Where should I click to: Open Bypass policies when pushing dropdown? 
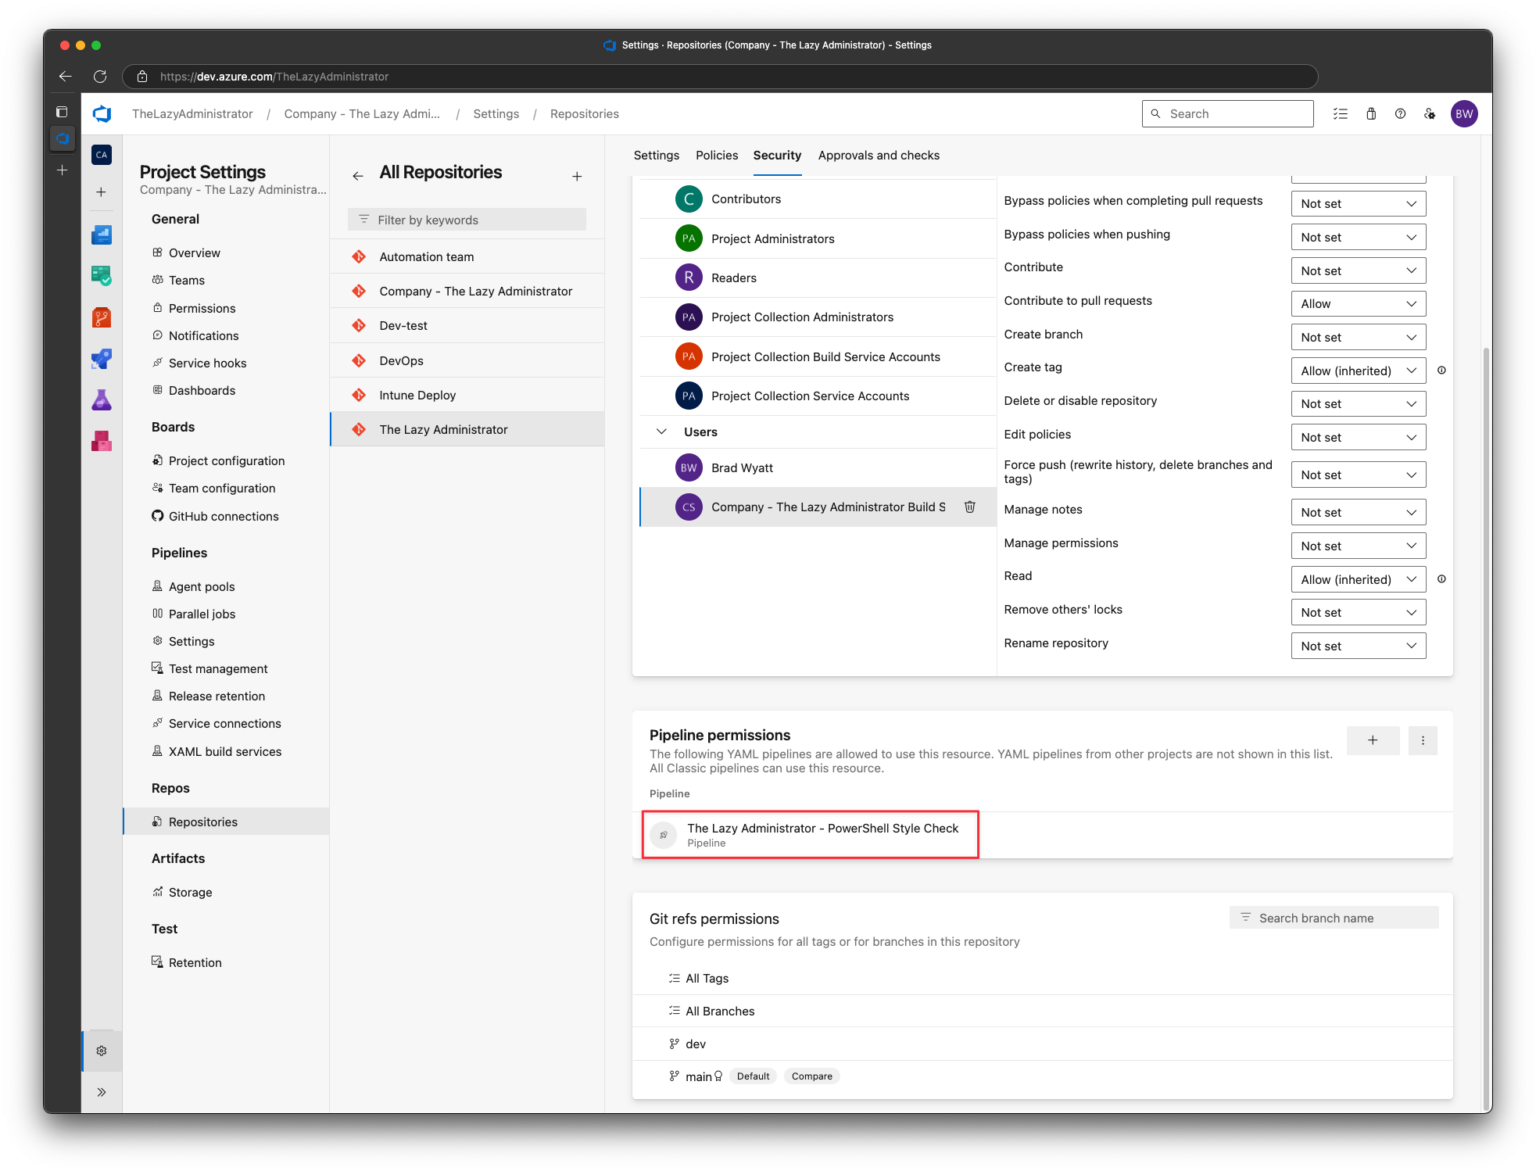[x=1358, y=237]
